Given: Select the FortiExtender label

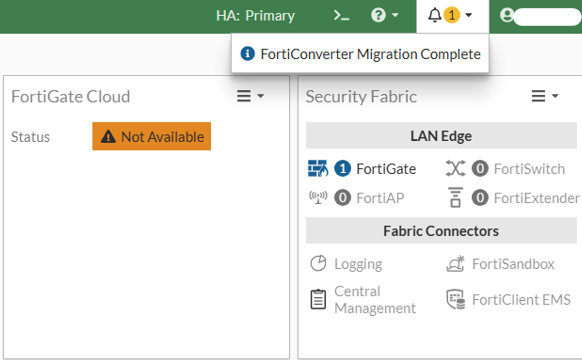Looking at the screenshot, I should [537, 198].
